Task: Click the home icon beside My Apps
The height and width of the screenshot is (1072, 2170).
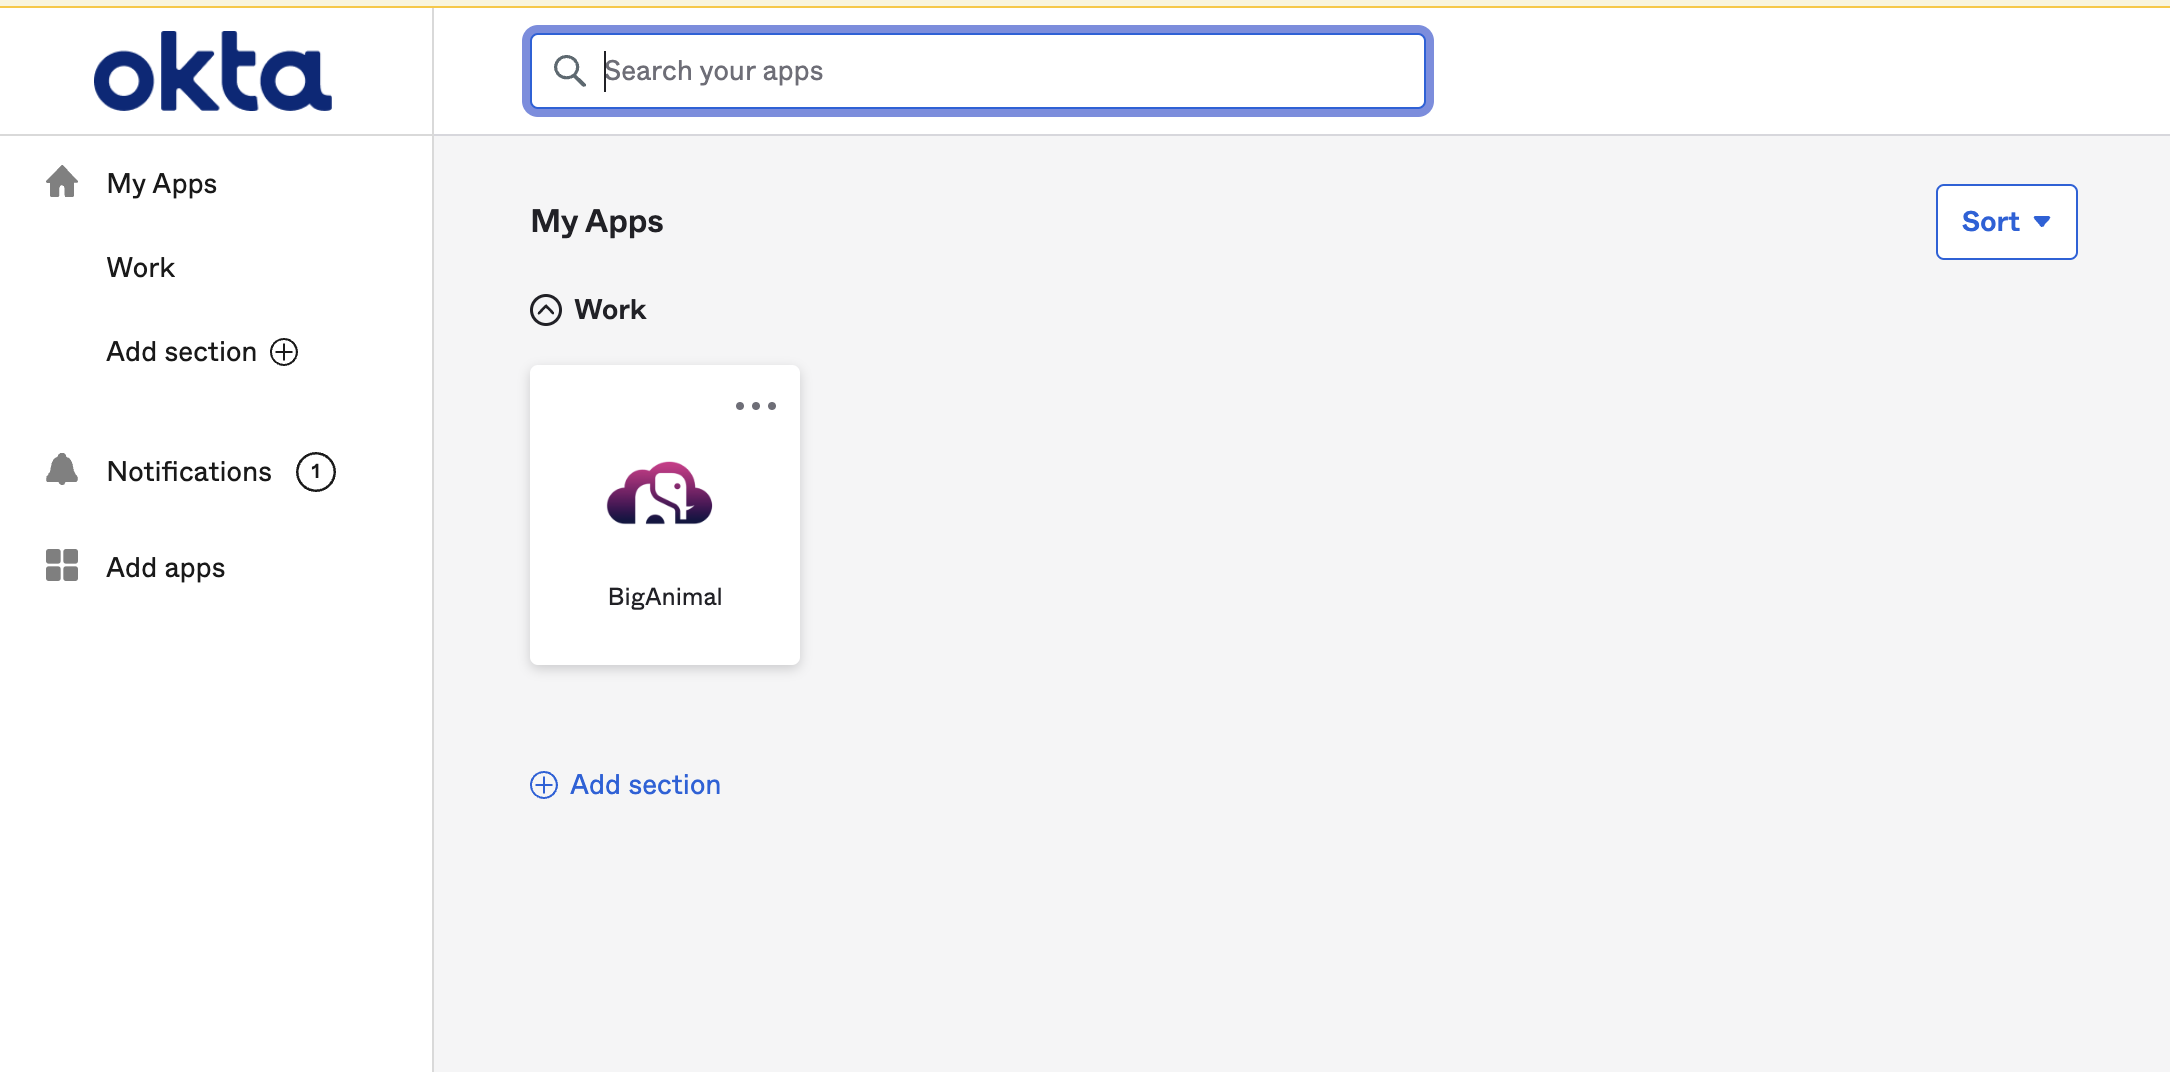Action: coord(62,182)
